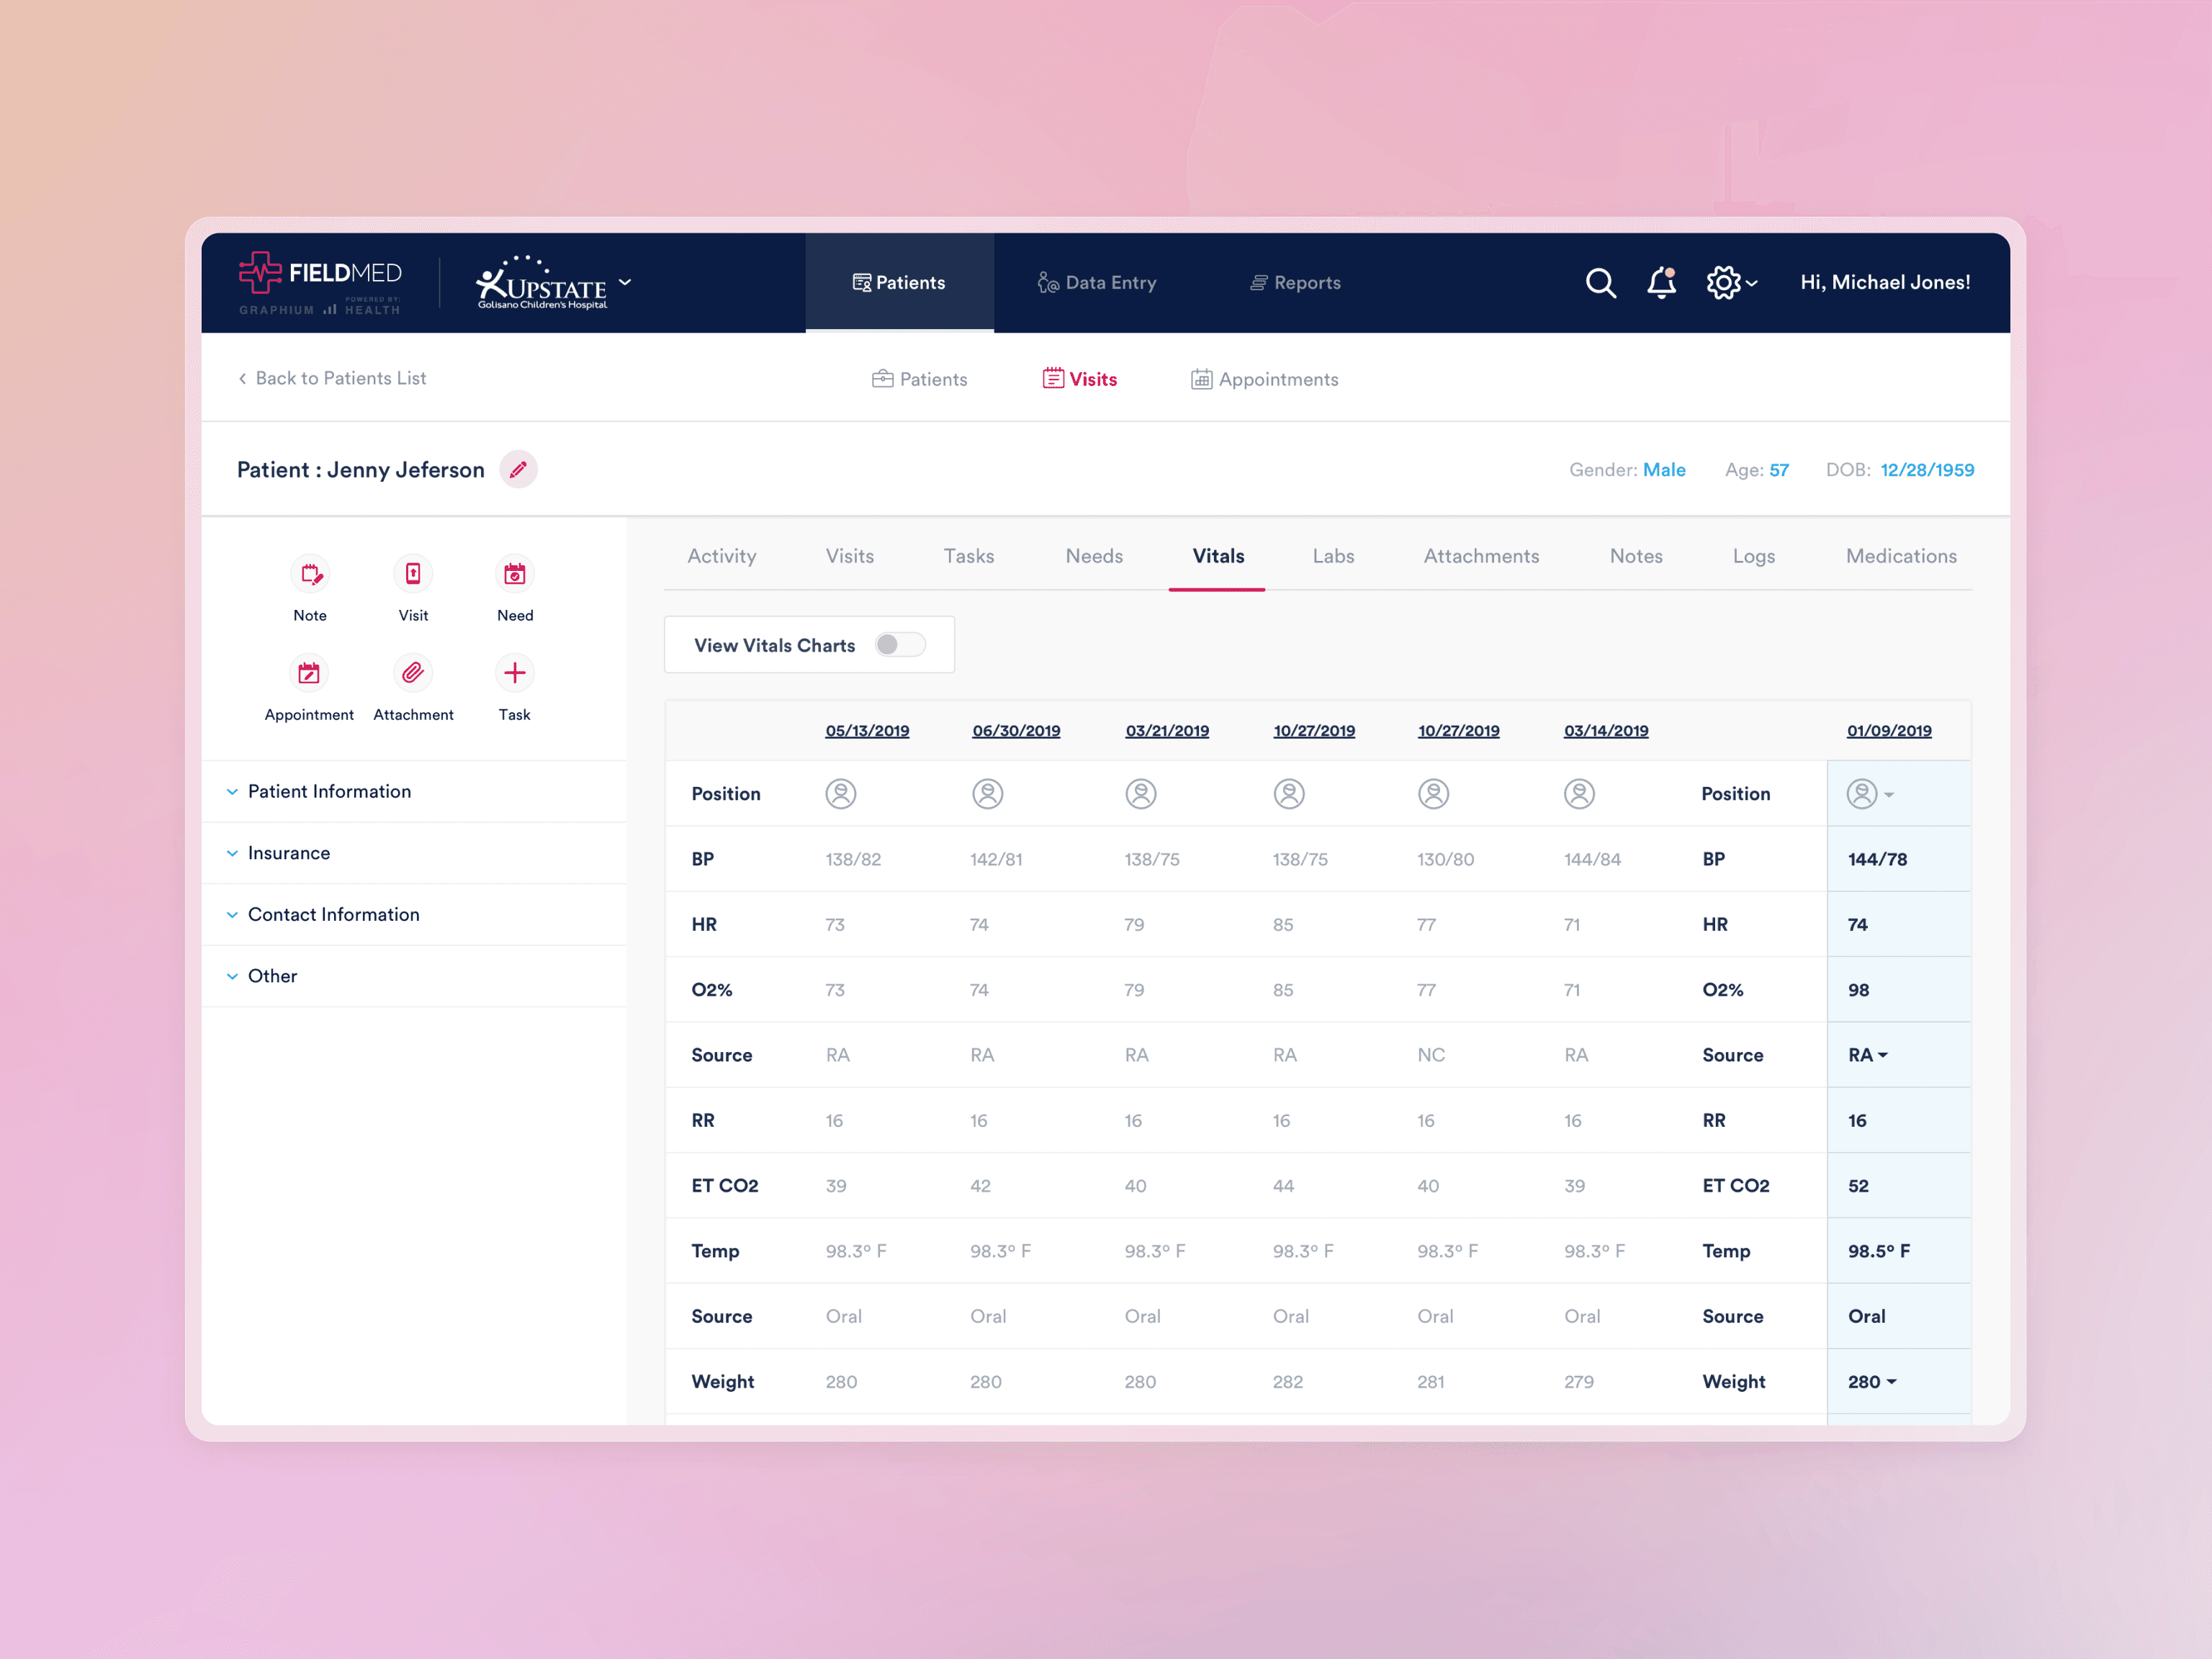Toggle View Vitals Charts switch
Viewport: 2212px width, 1659px height.
[x=899, y=645]
